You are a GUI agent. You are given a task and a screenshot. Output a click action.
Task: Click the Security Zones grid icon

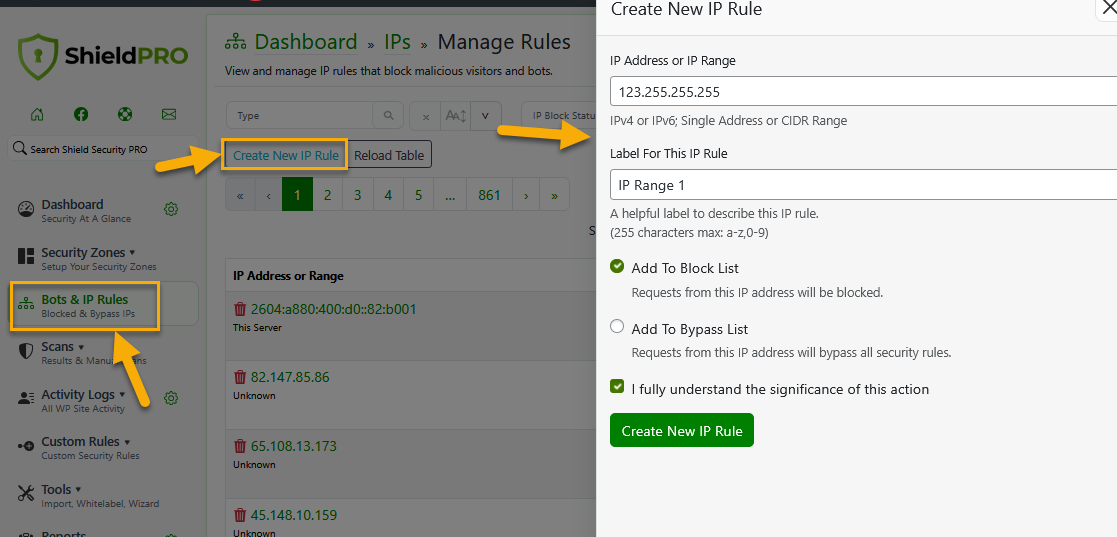coord(26,256)
